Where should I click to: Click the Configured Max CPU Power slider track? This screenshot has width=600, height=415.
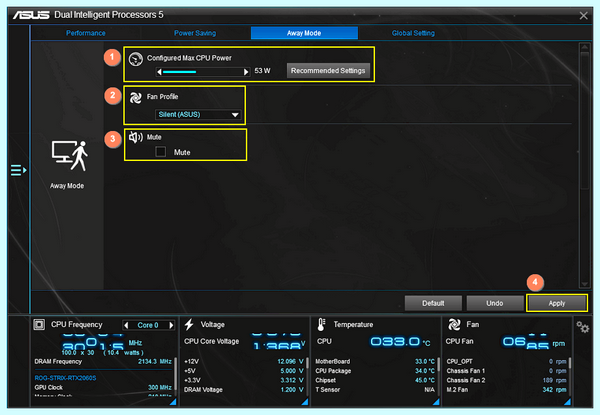tap(202, 72)
